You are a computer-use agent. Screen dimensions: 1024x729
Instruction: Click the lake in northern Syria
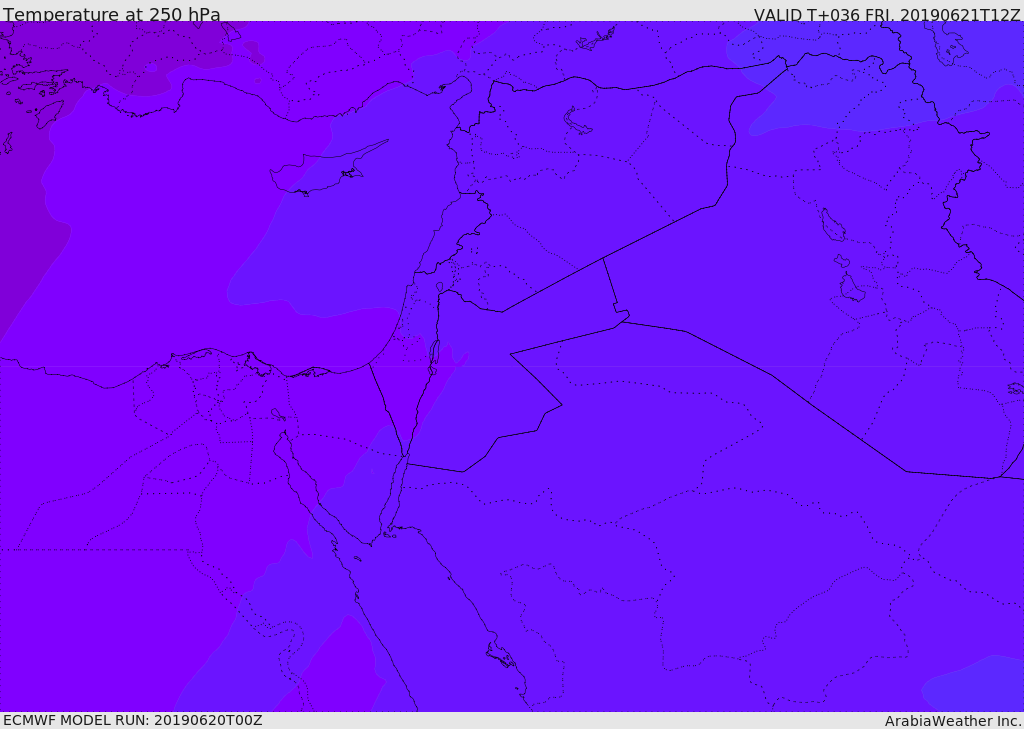pyautogui.click(x=576, y=121)
